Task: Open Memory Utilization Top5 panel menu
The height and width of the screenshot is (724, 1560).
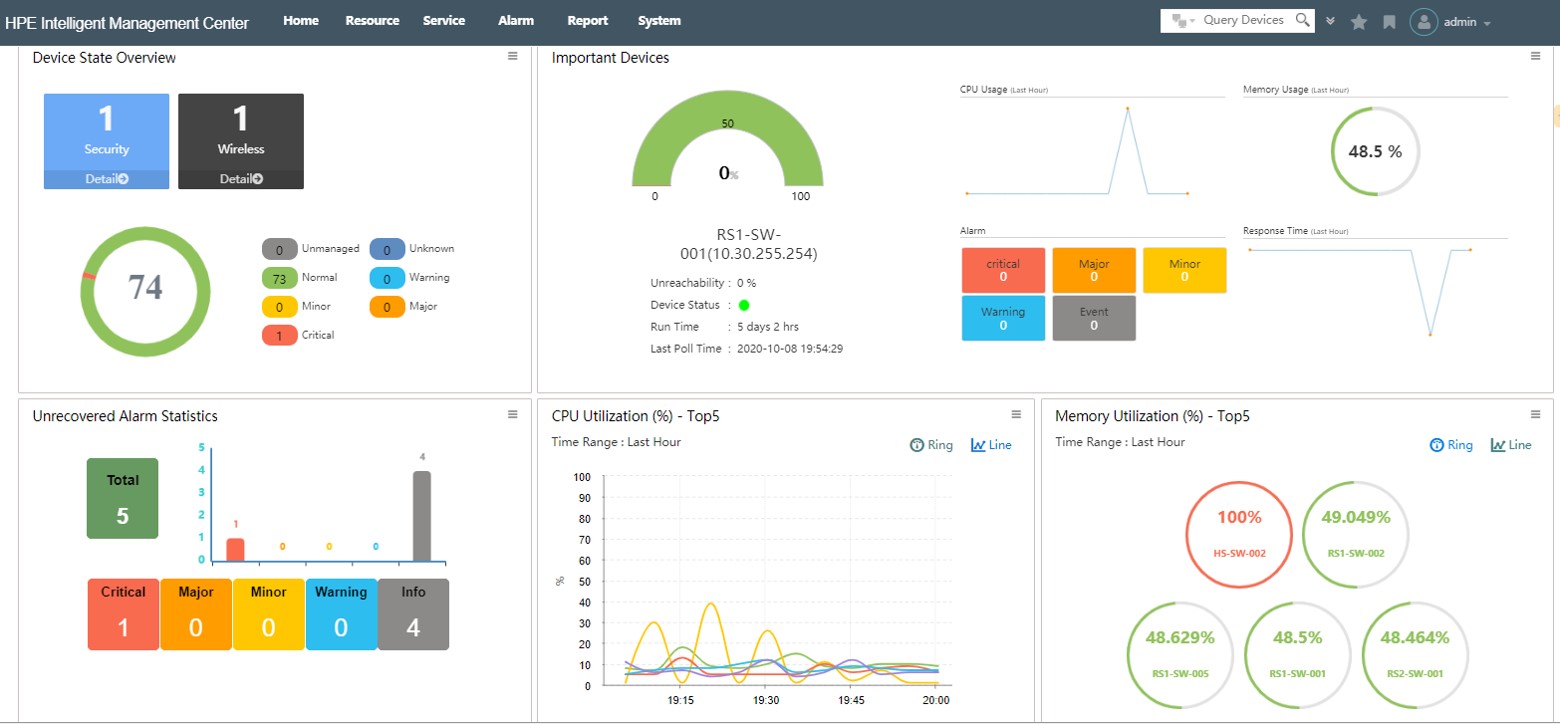Action: pyautogui.click(x=1535, y=415)
